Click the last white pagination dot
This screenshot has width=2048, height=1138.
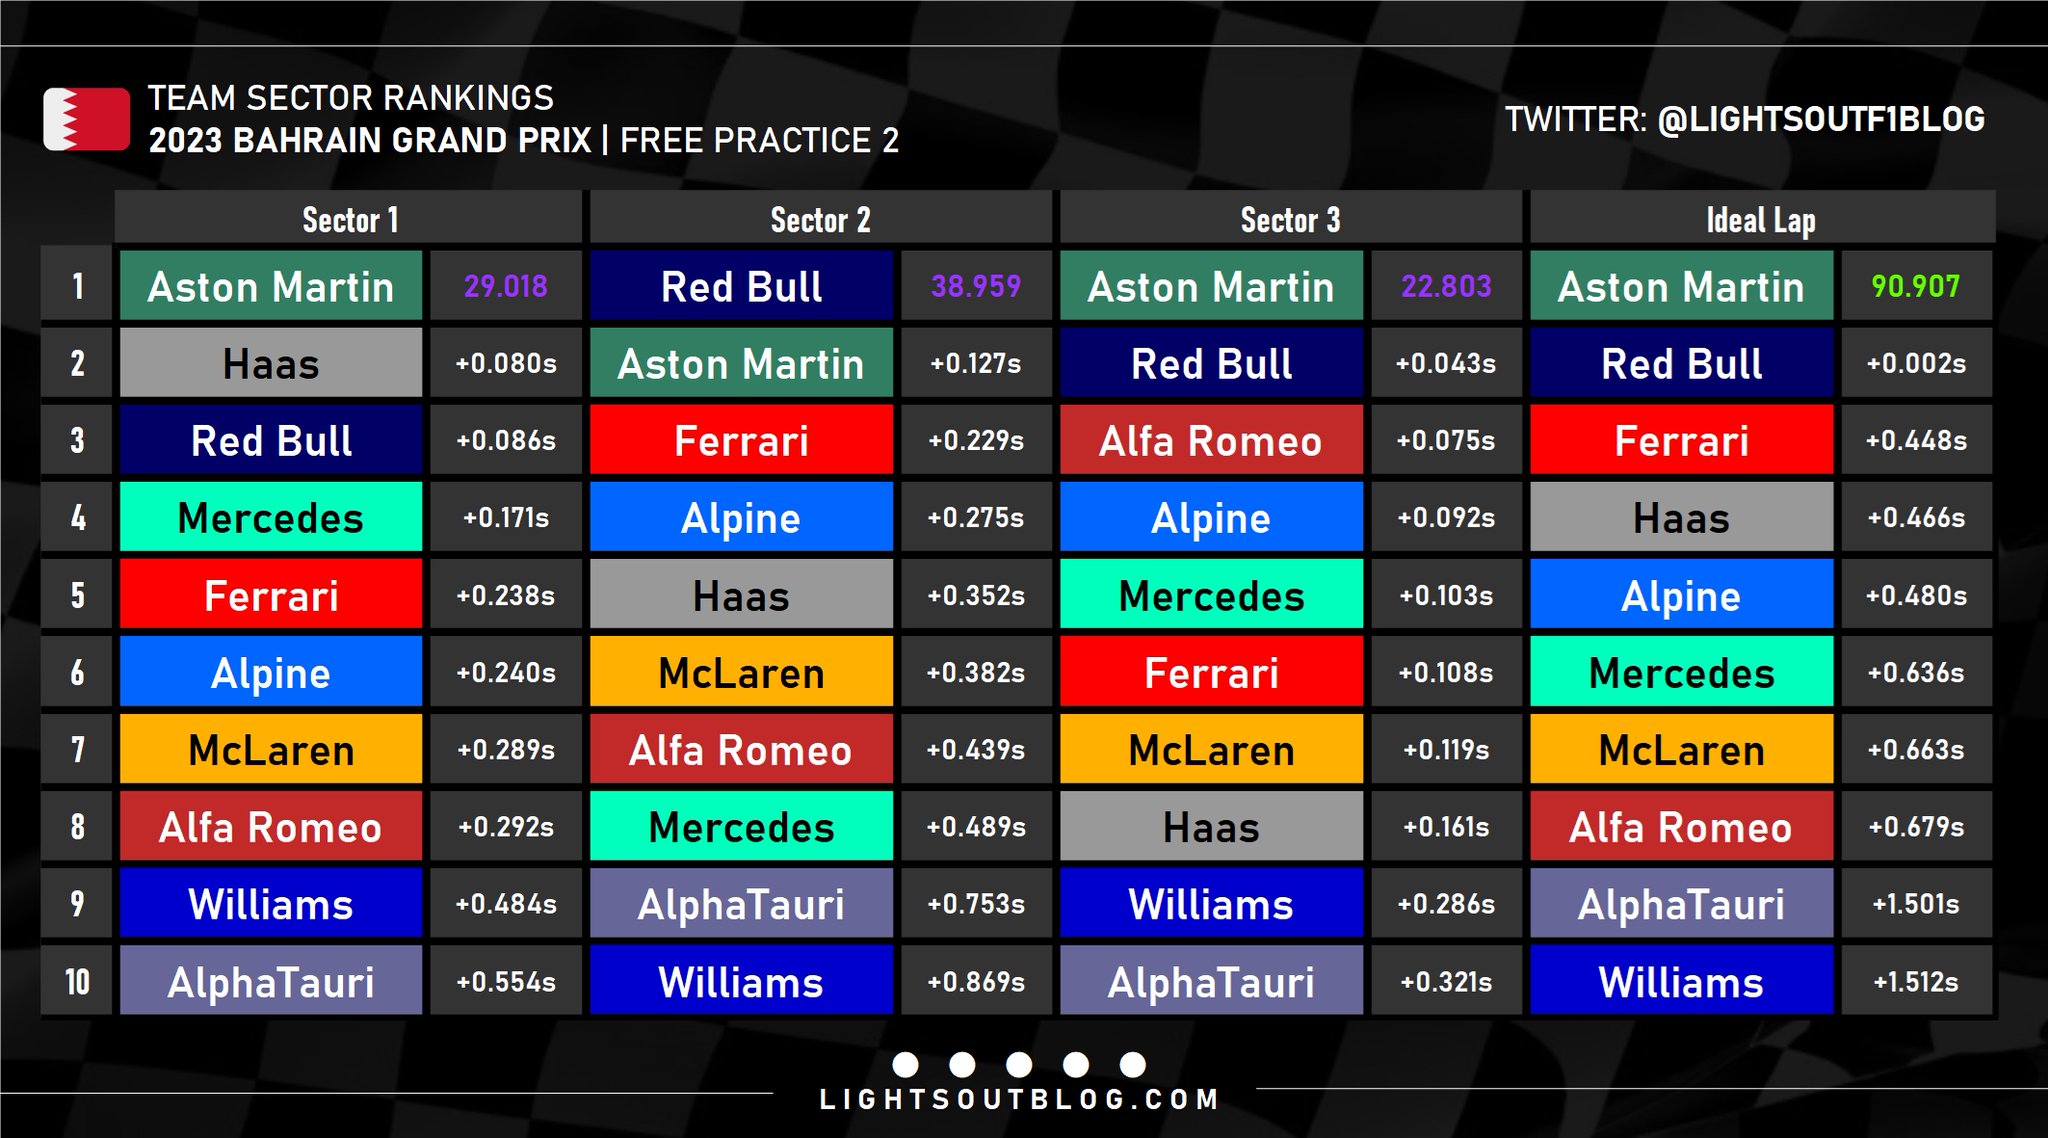tap(1132, 1064)
